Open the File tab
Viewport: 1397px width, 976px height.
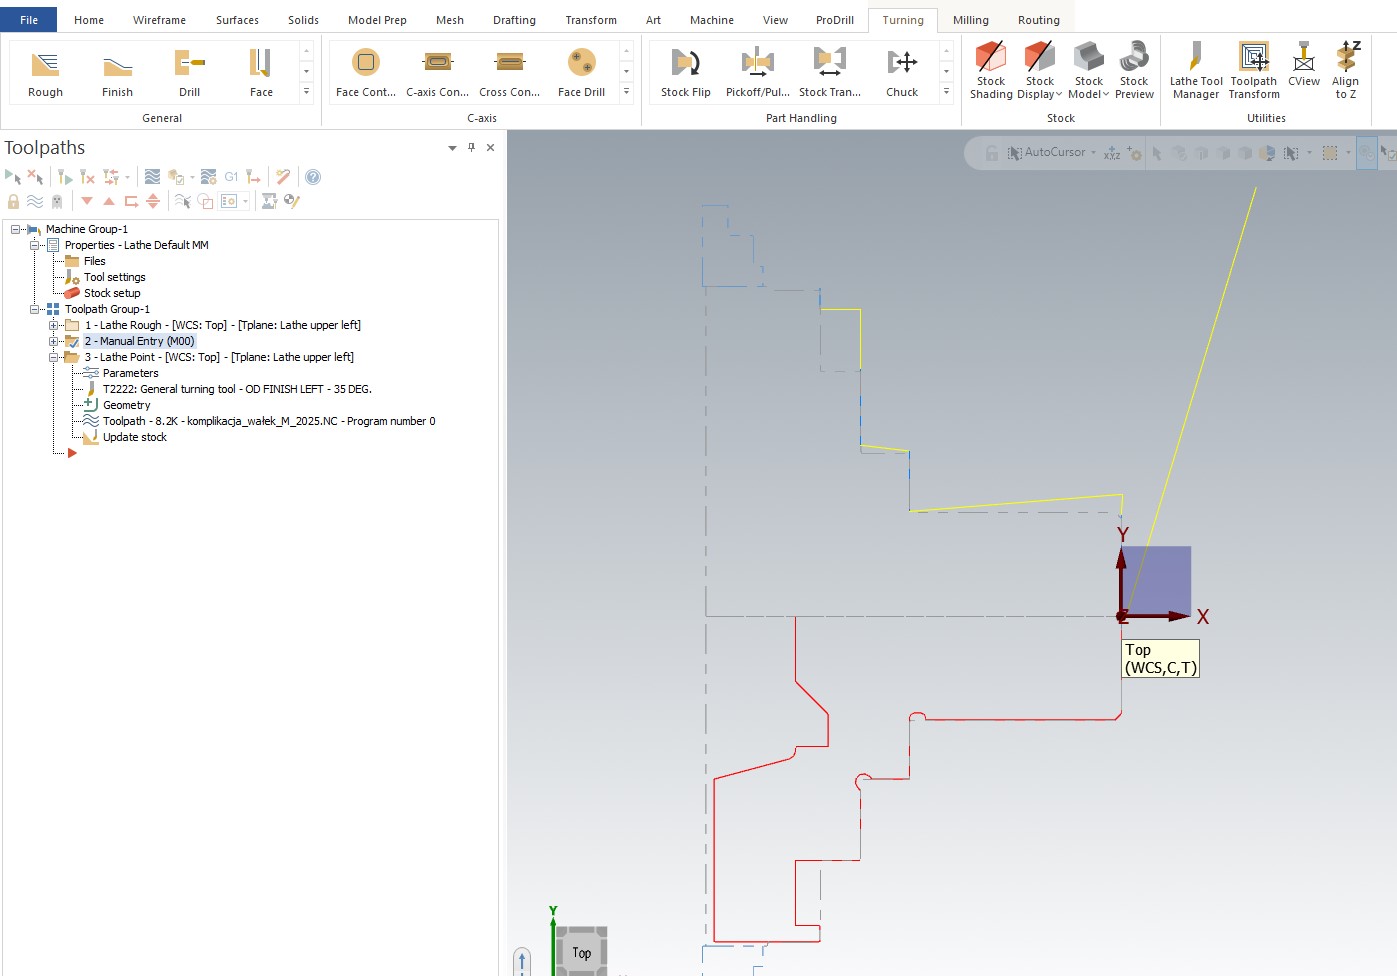[x=29, y=20]
